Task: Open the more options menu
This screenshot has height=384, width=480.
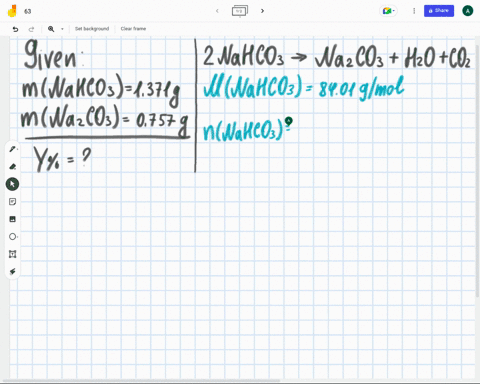Action: point(414,11)
